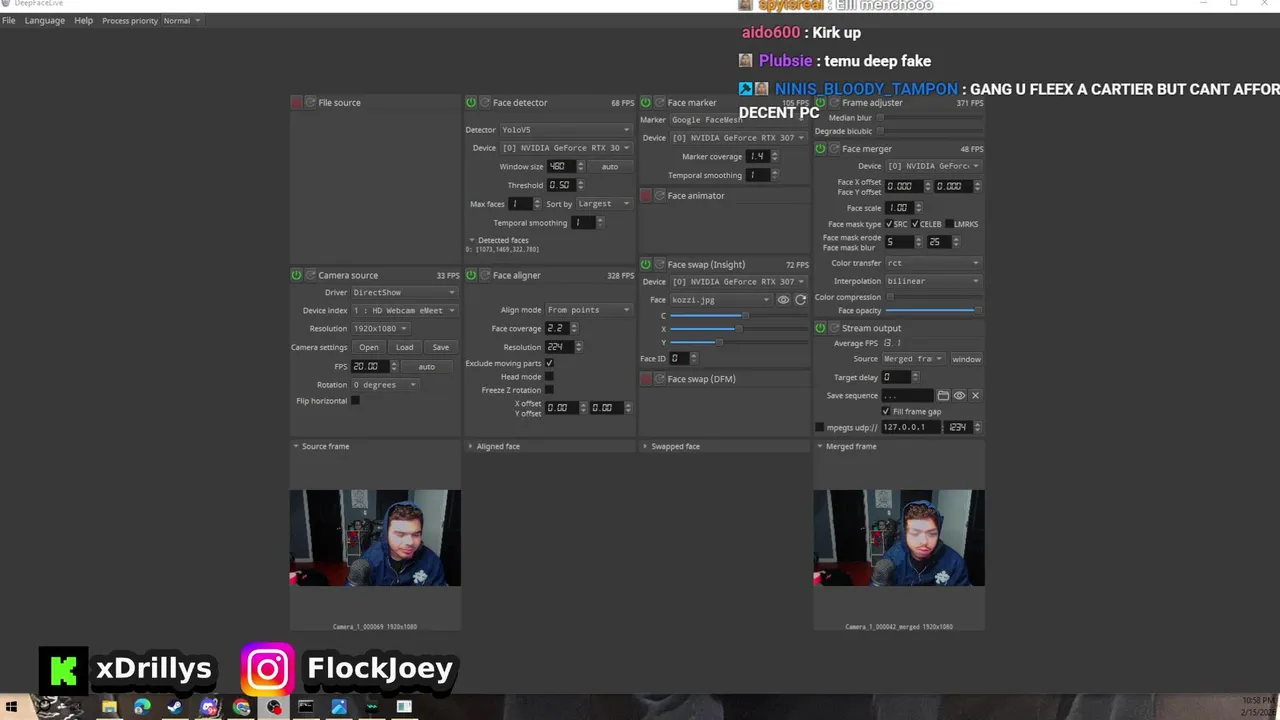Uncheck Fill frame gap
1280x720 pixels.
pos(886,411)
